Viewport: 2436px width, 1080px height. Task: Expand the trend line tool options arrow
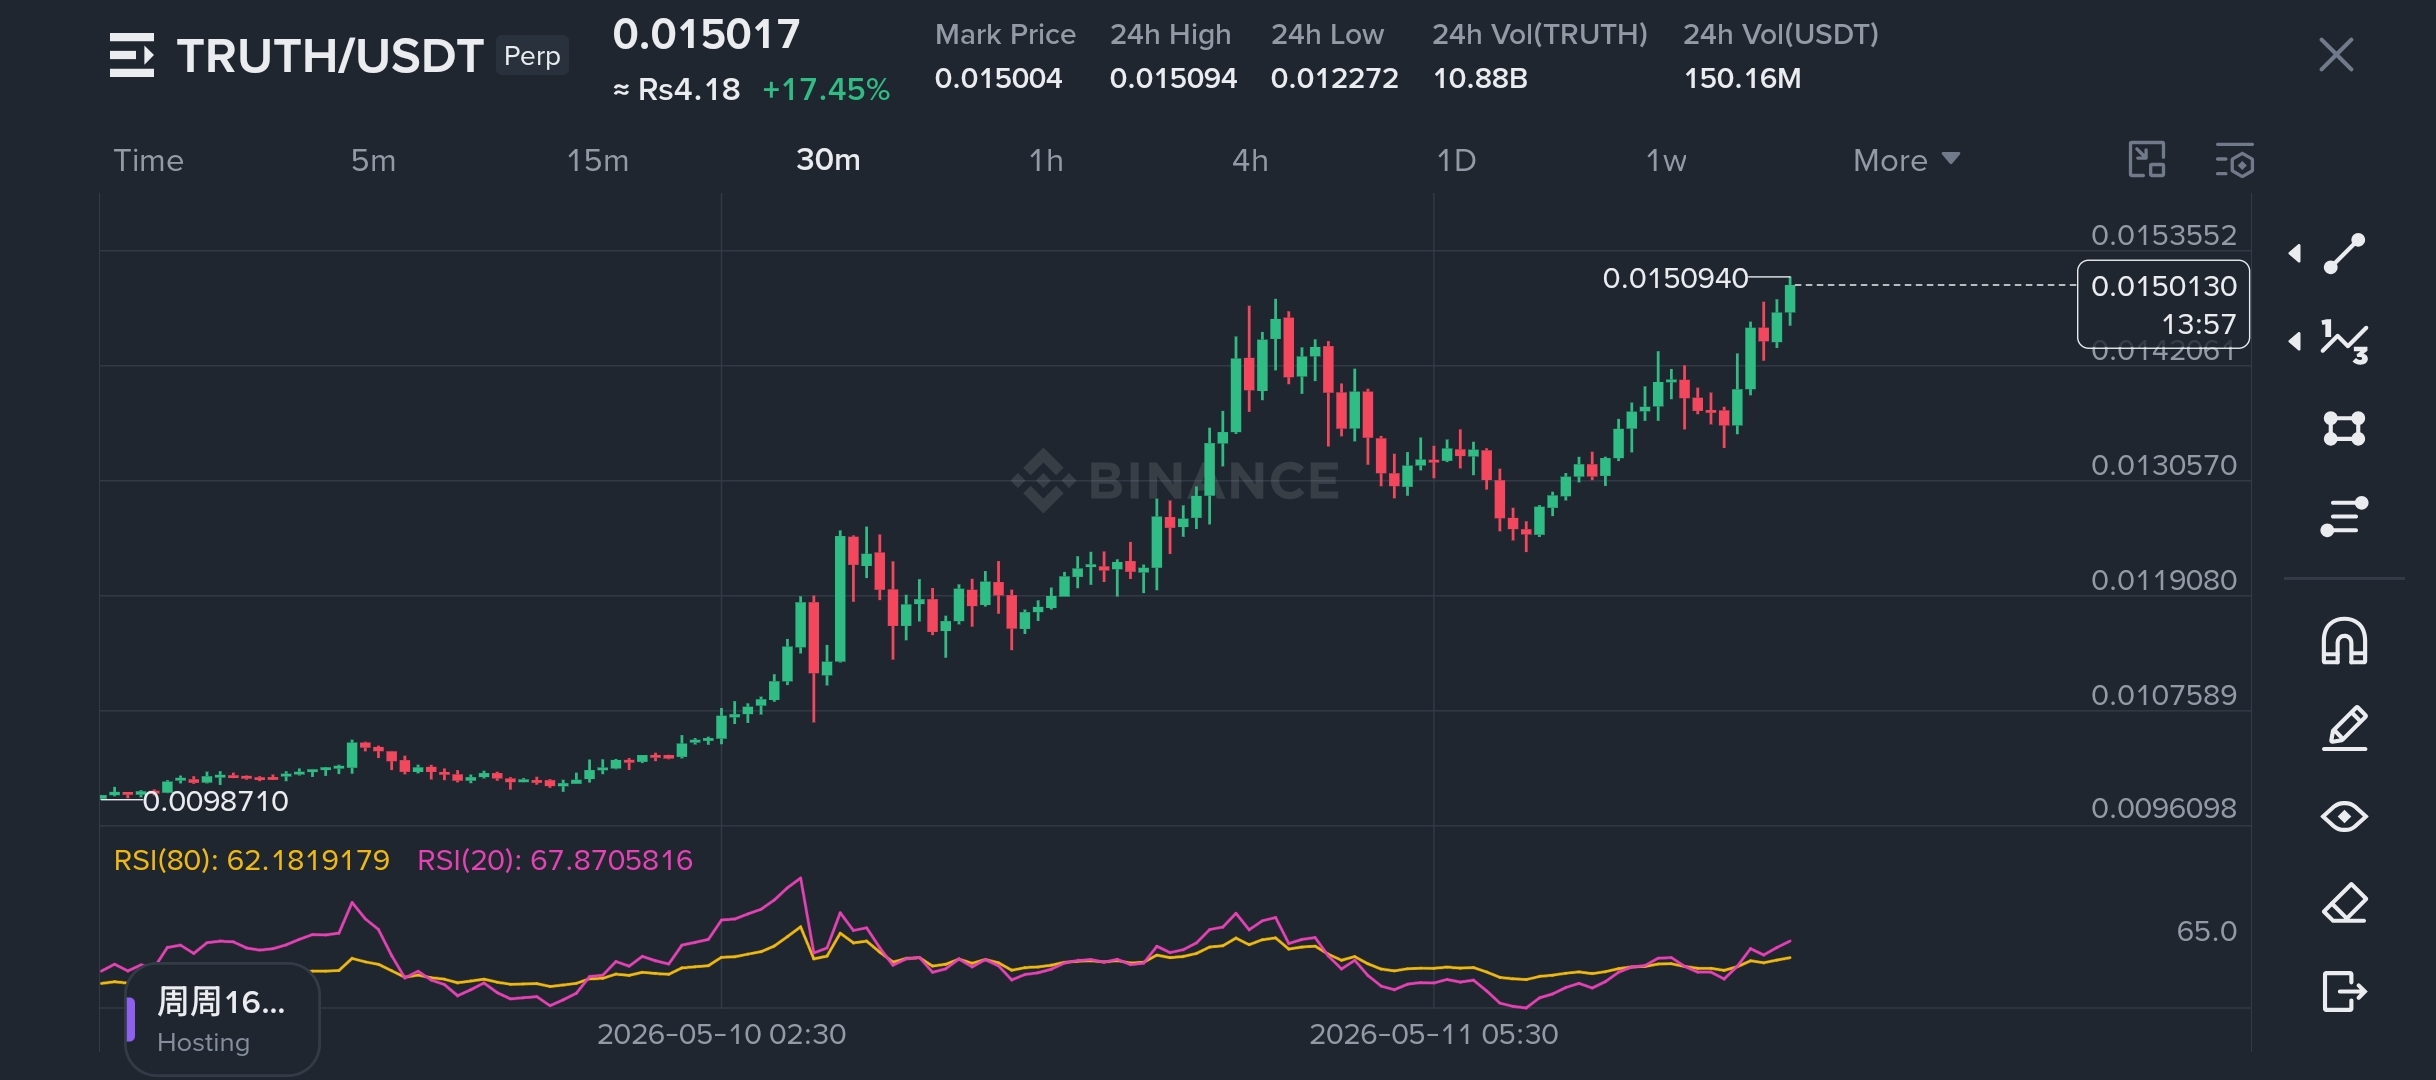[2296, 253]
